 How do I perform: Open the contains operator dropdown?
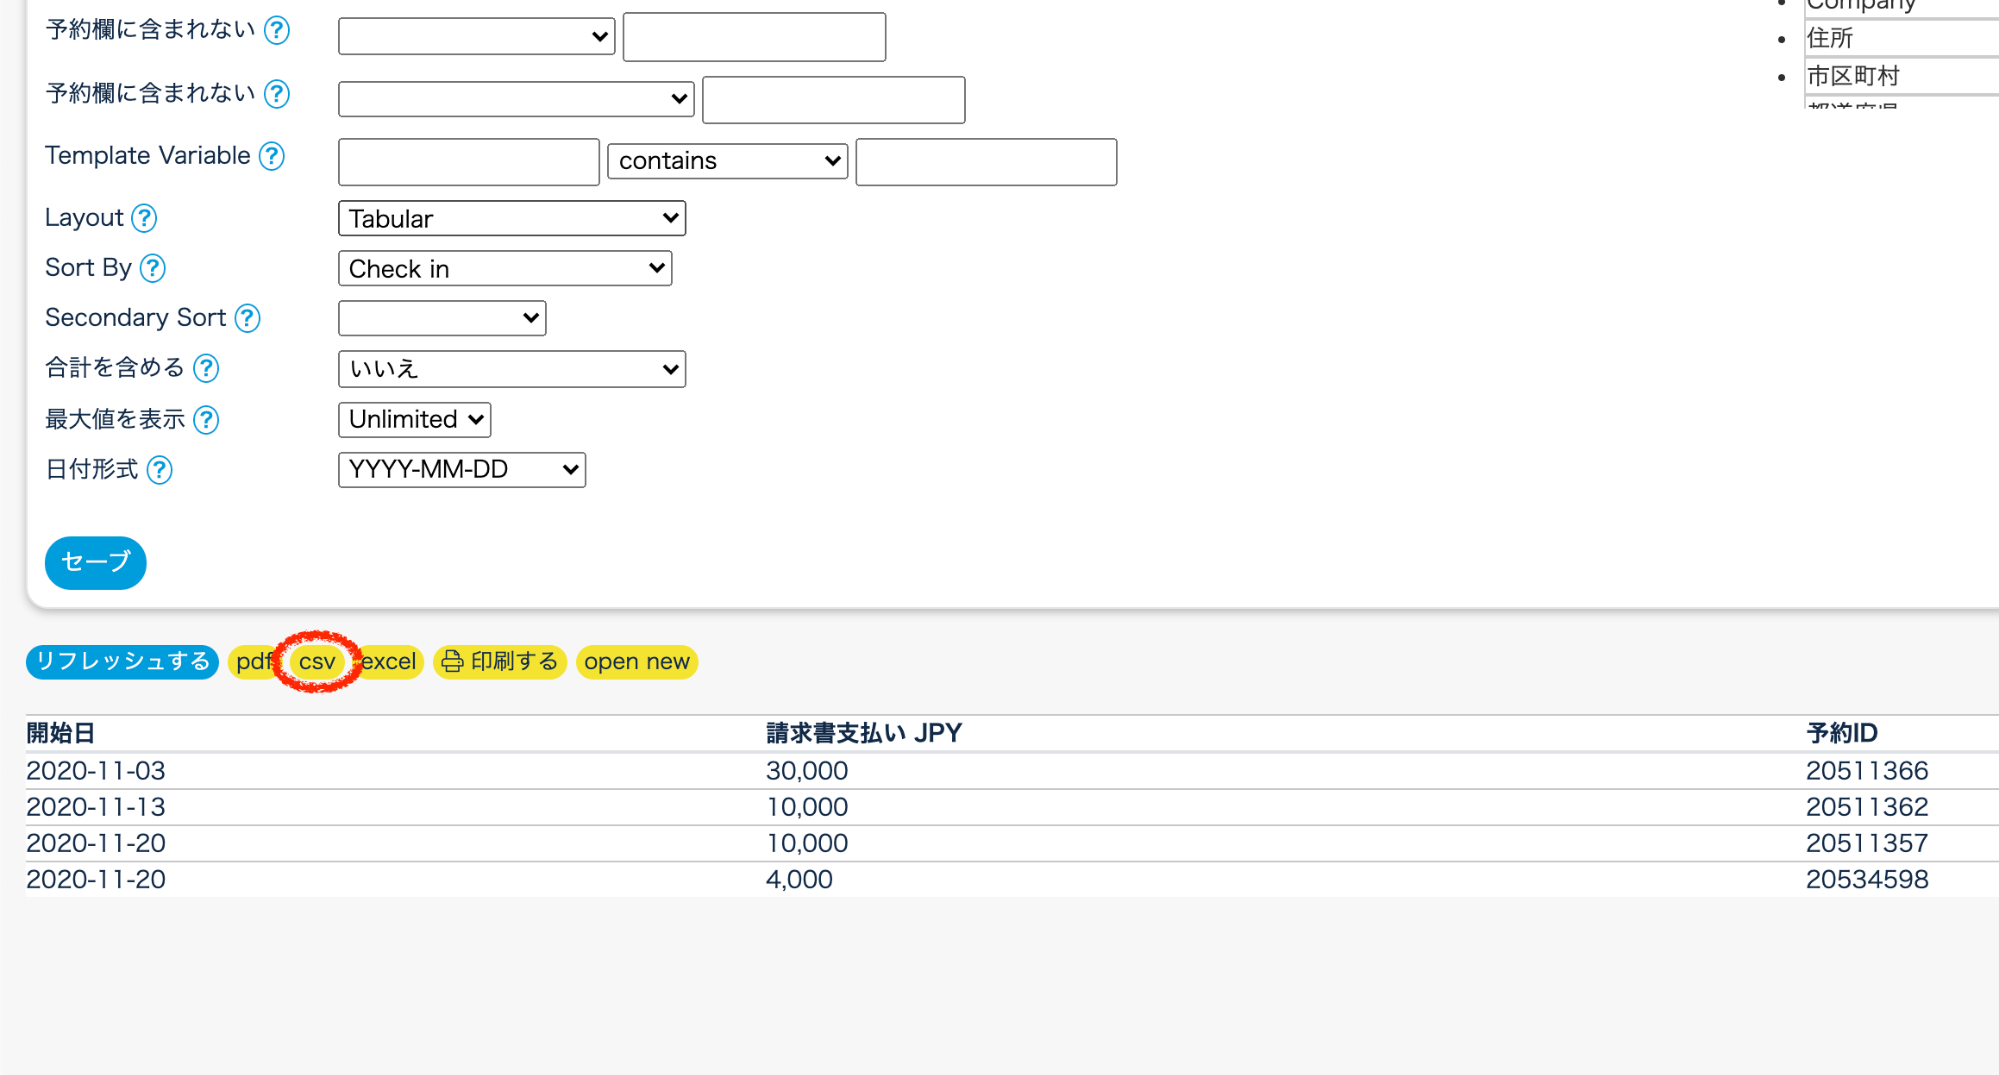click(727, 162)
